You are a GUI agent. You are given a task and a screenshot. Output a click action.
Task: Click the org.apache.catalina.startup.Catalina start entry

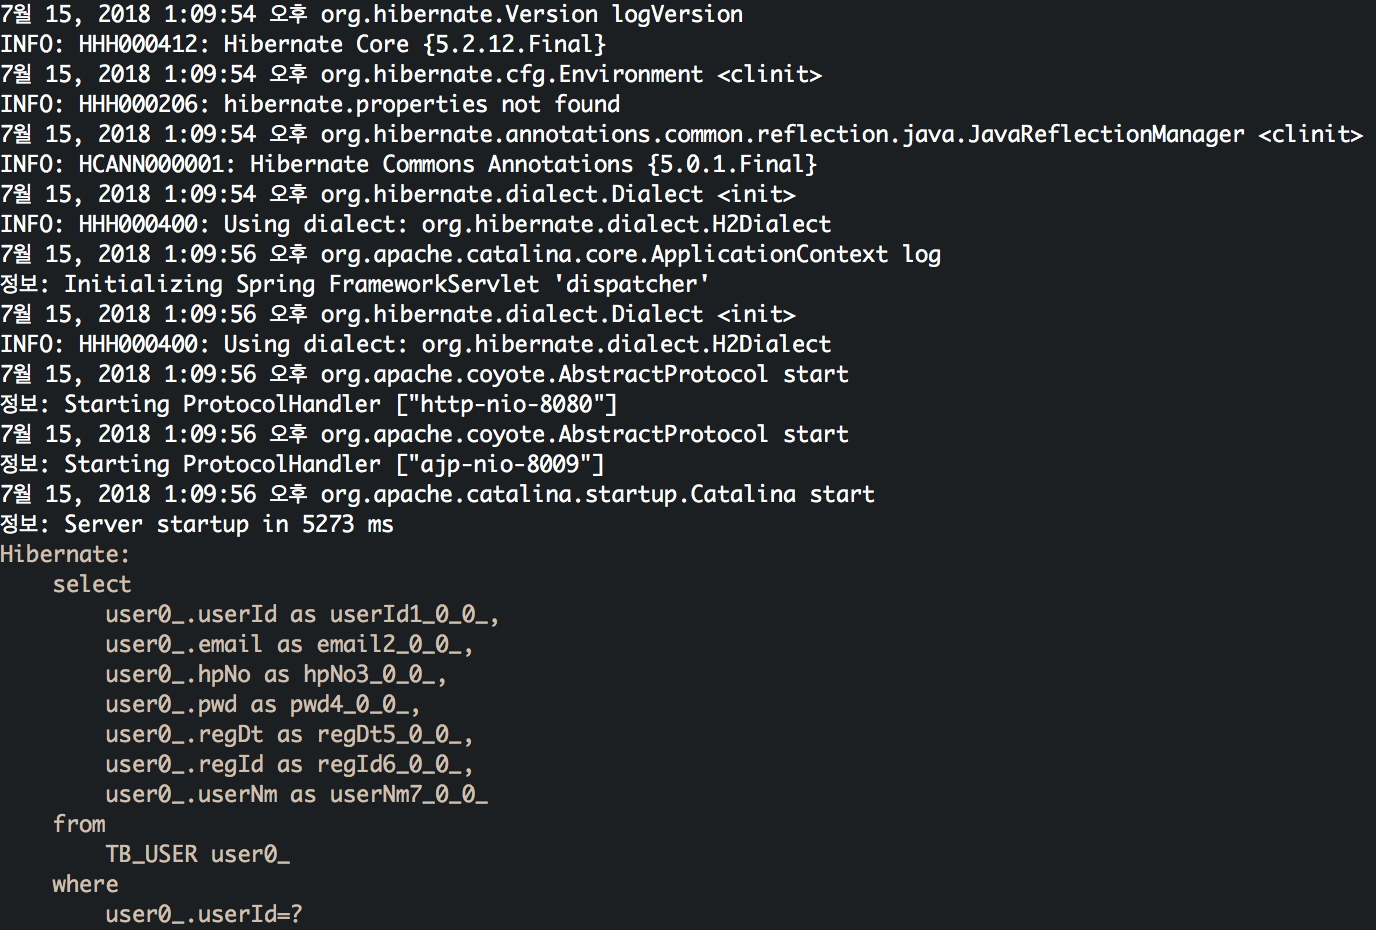(597, 495)
